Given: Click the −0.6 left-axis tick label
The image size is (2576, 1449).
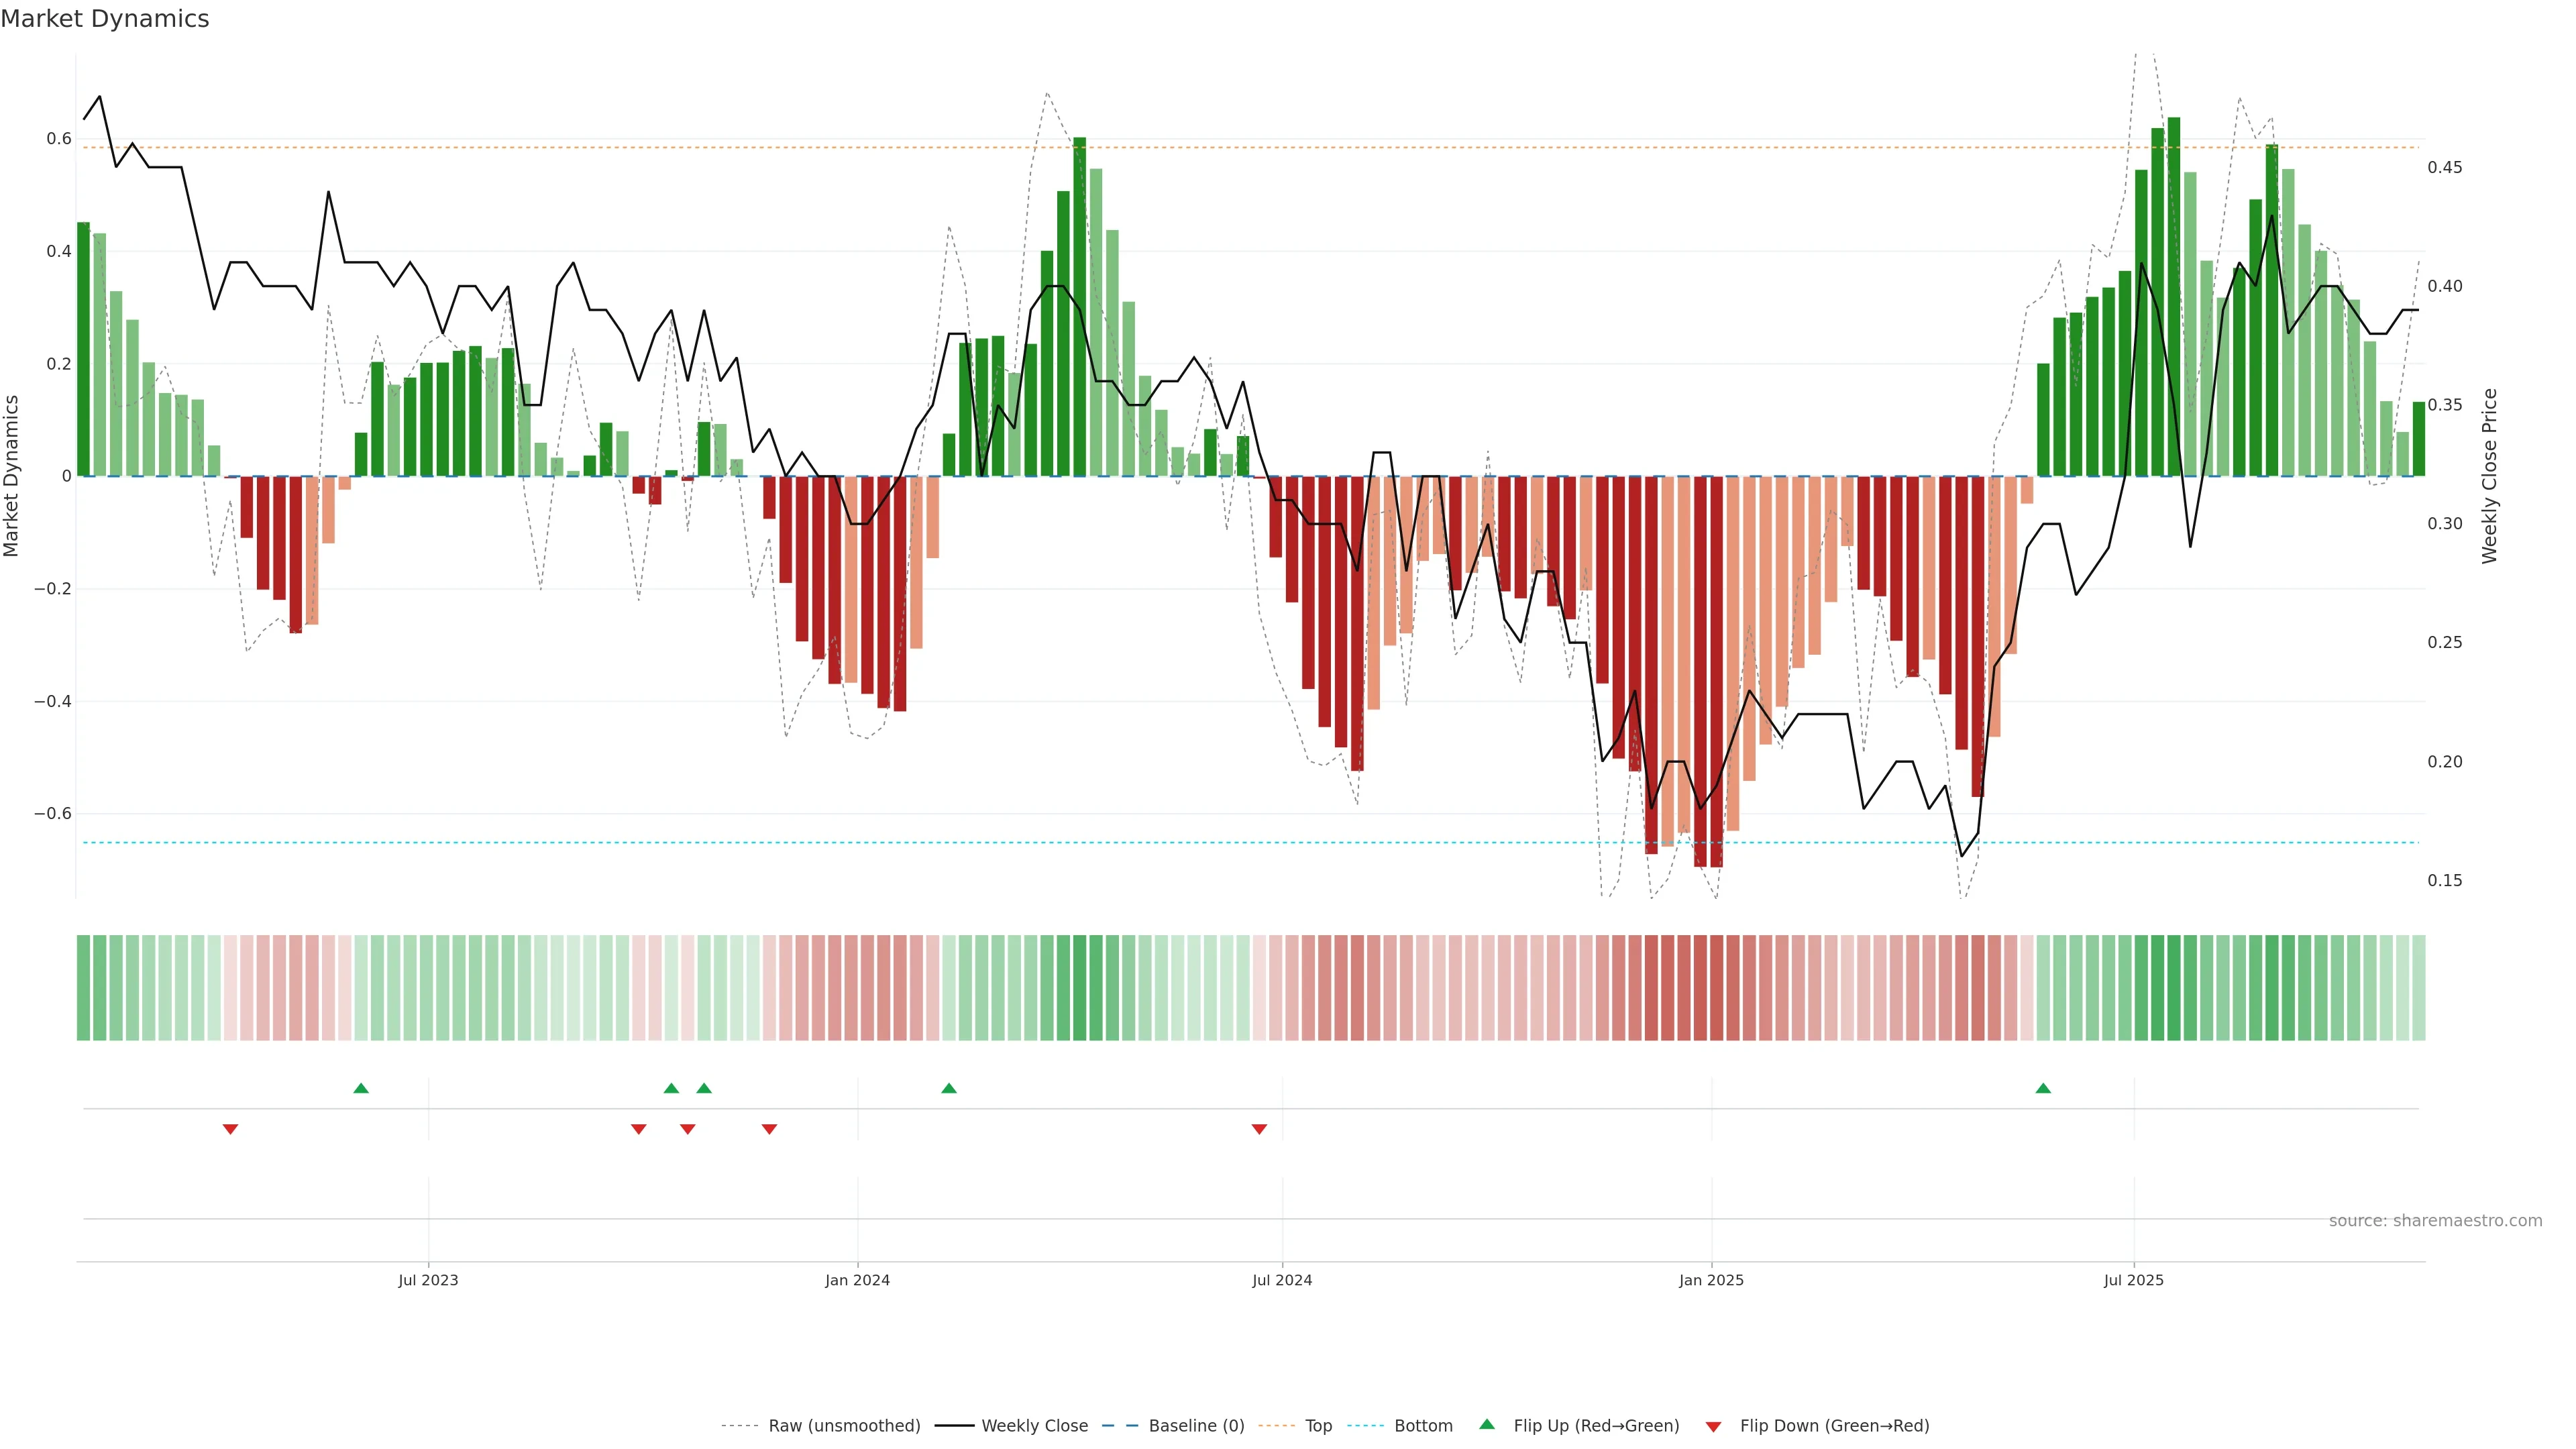Looking at the screenshot, I should [x=53, y=813].
